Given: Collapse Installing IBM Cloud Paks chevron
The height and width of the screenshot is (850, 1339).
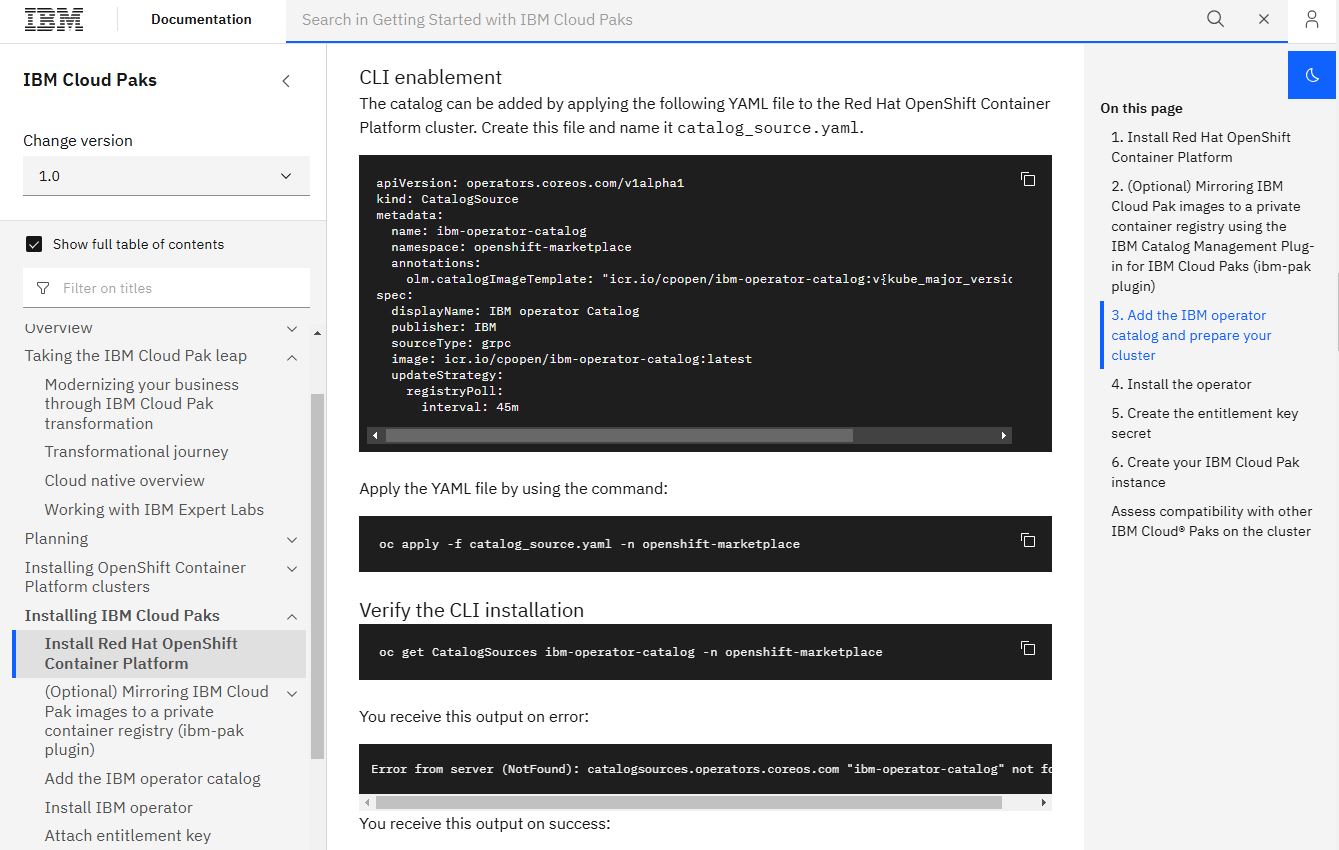Looking at the screenshot, I should coord(292,617).
